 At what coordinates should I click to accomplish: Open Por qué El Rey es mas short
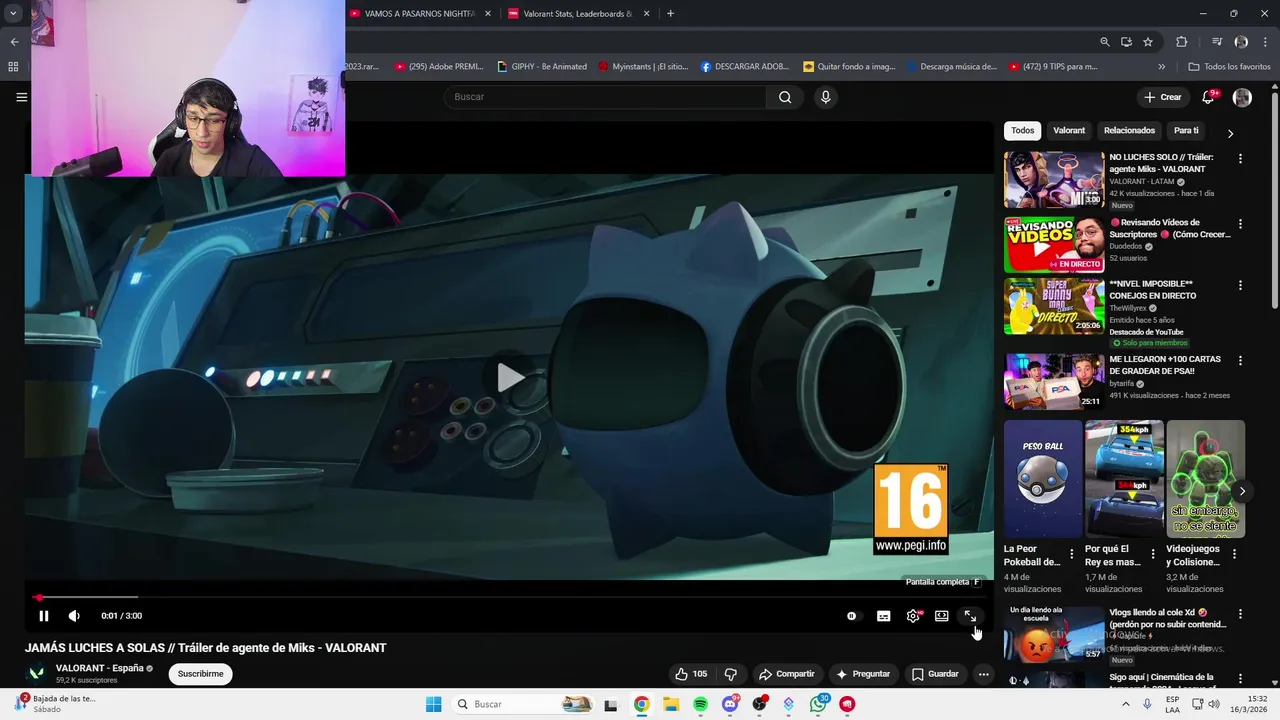coord(1124,479)
